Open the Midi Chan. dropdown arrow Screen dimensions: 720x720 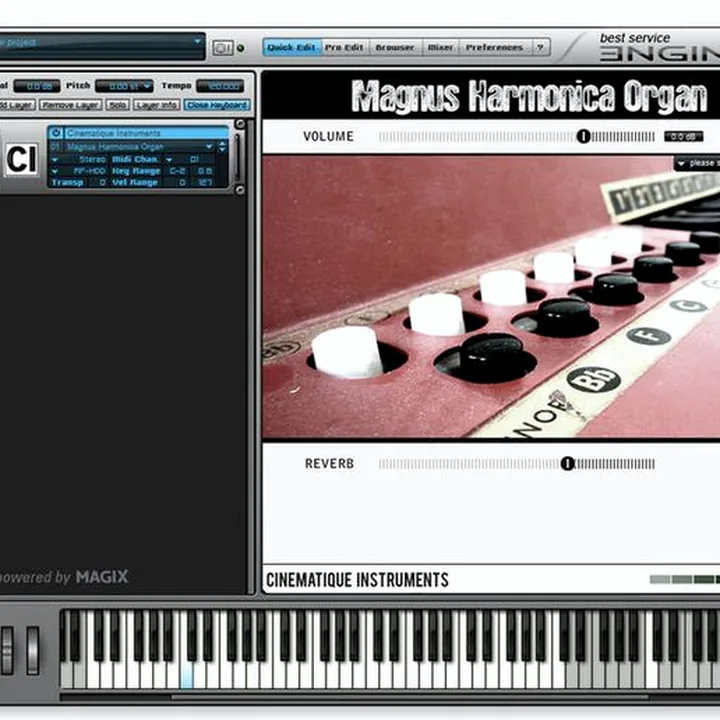(169, 159)
